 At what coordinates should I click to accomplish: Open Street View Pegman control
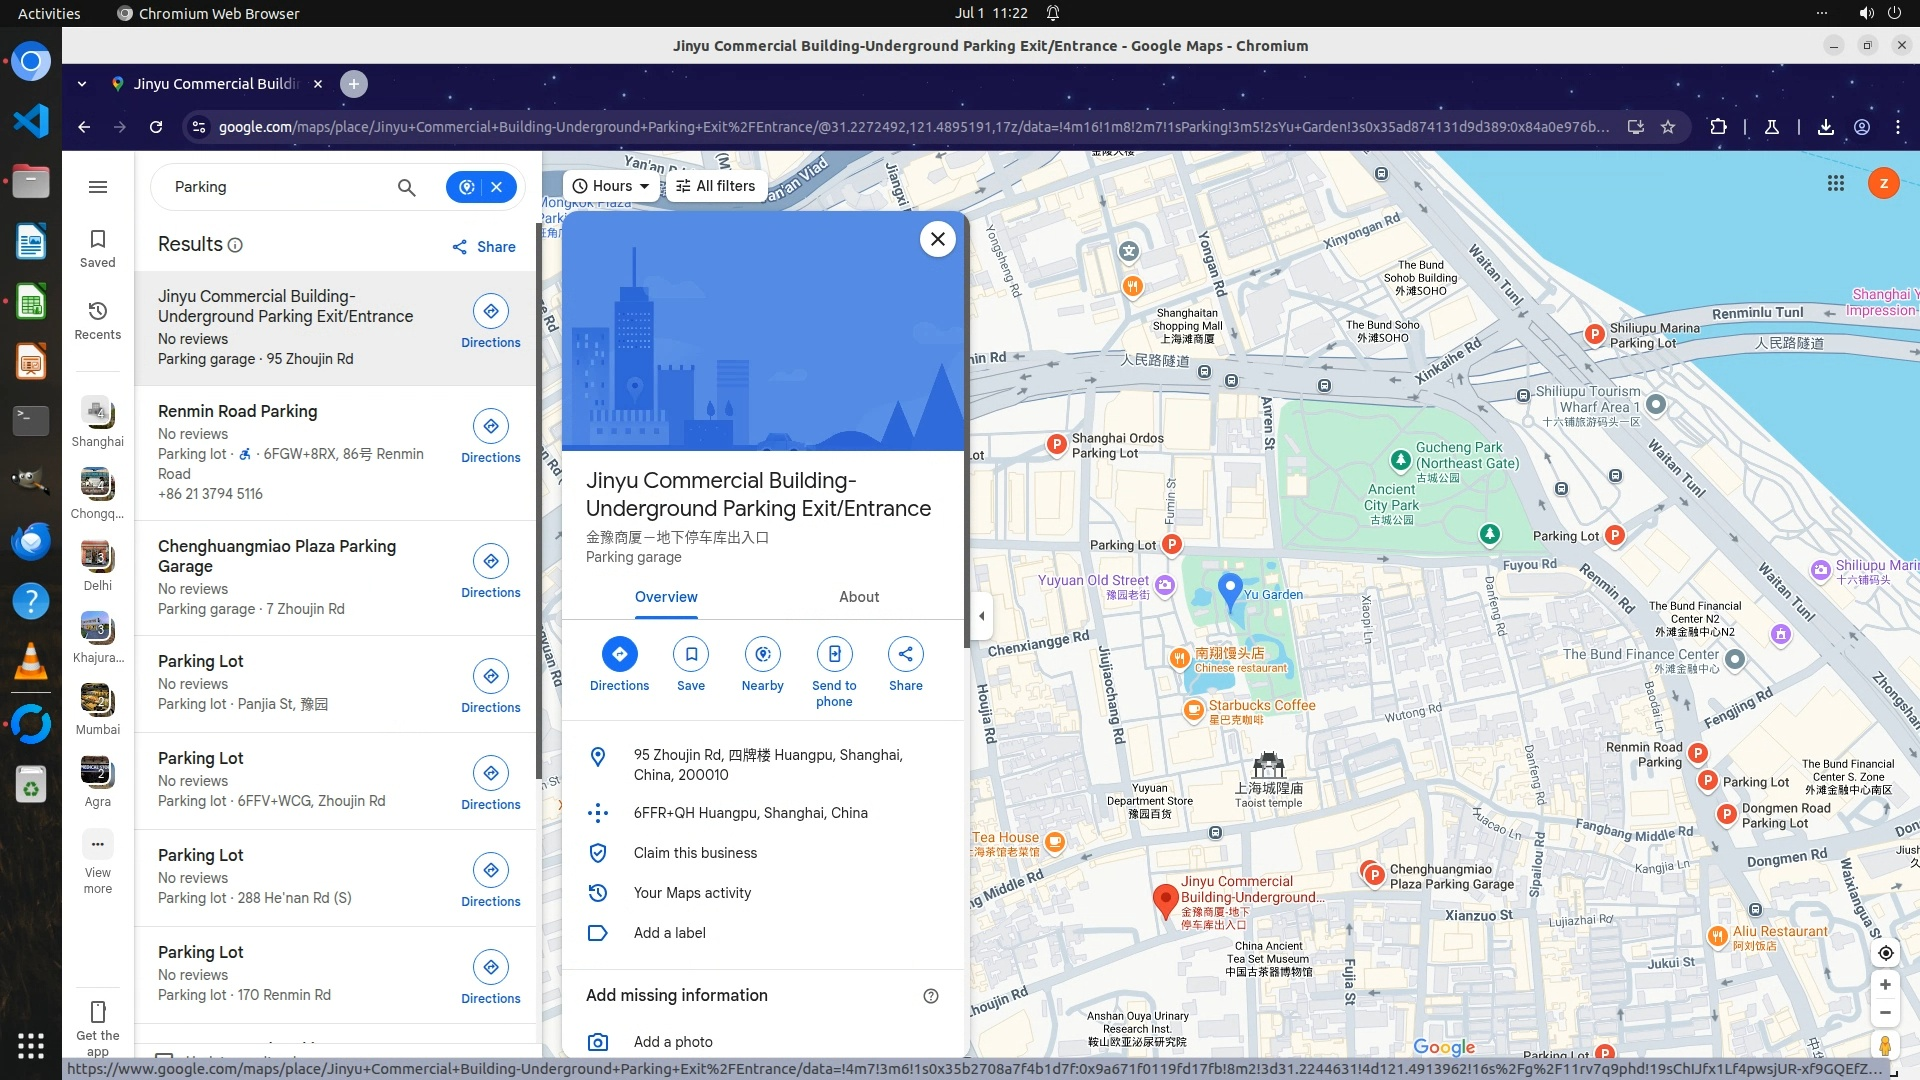point(1885,1045)
